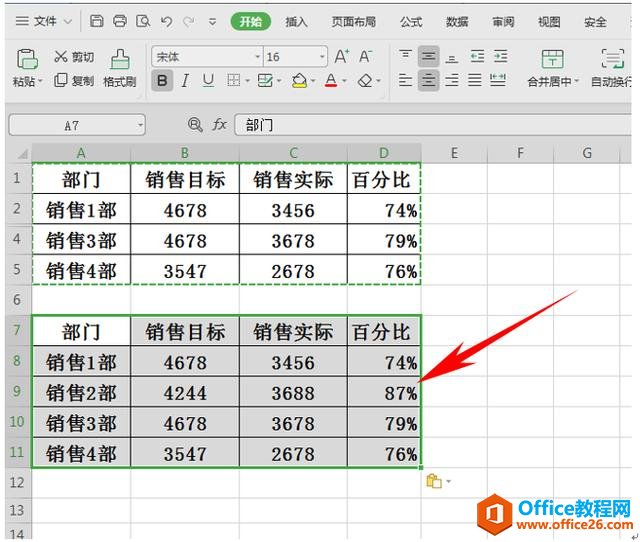The height and width of the screenshot is (542, 640).
Task: Expand the clear eraser dropdown arrow
Action: 378,81
